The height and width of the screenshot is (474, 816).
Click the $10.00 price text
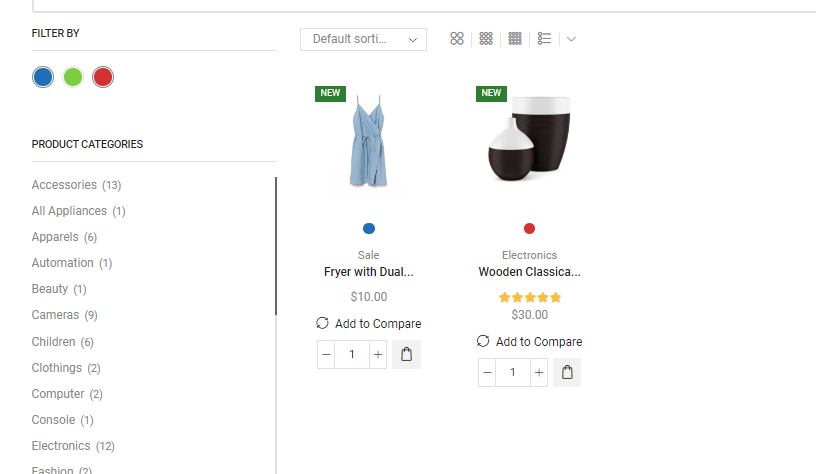tap(368, 297)
